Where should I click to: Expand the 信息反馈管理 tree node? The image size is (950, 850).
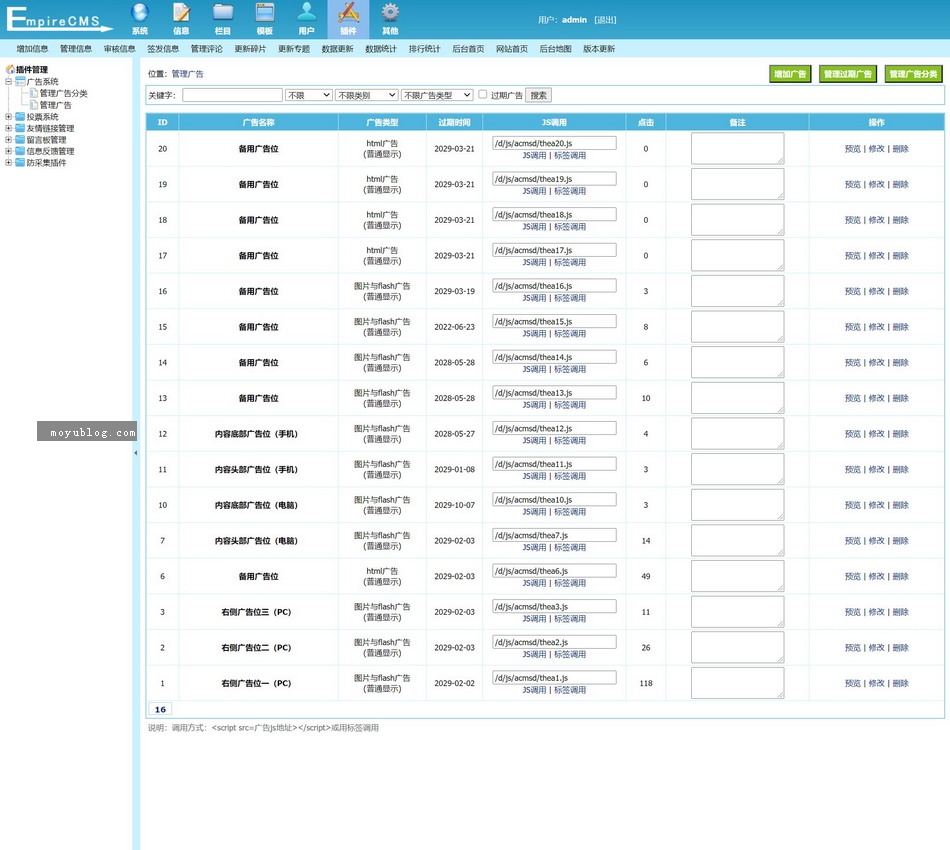8,151
